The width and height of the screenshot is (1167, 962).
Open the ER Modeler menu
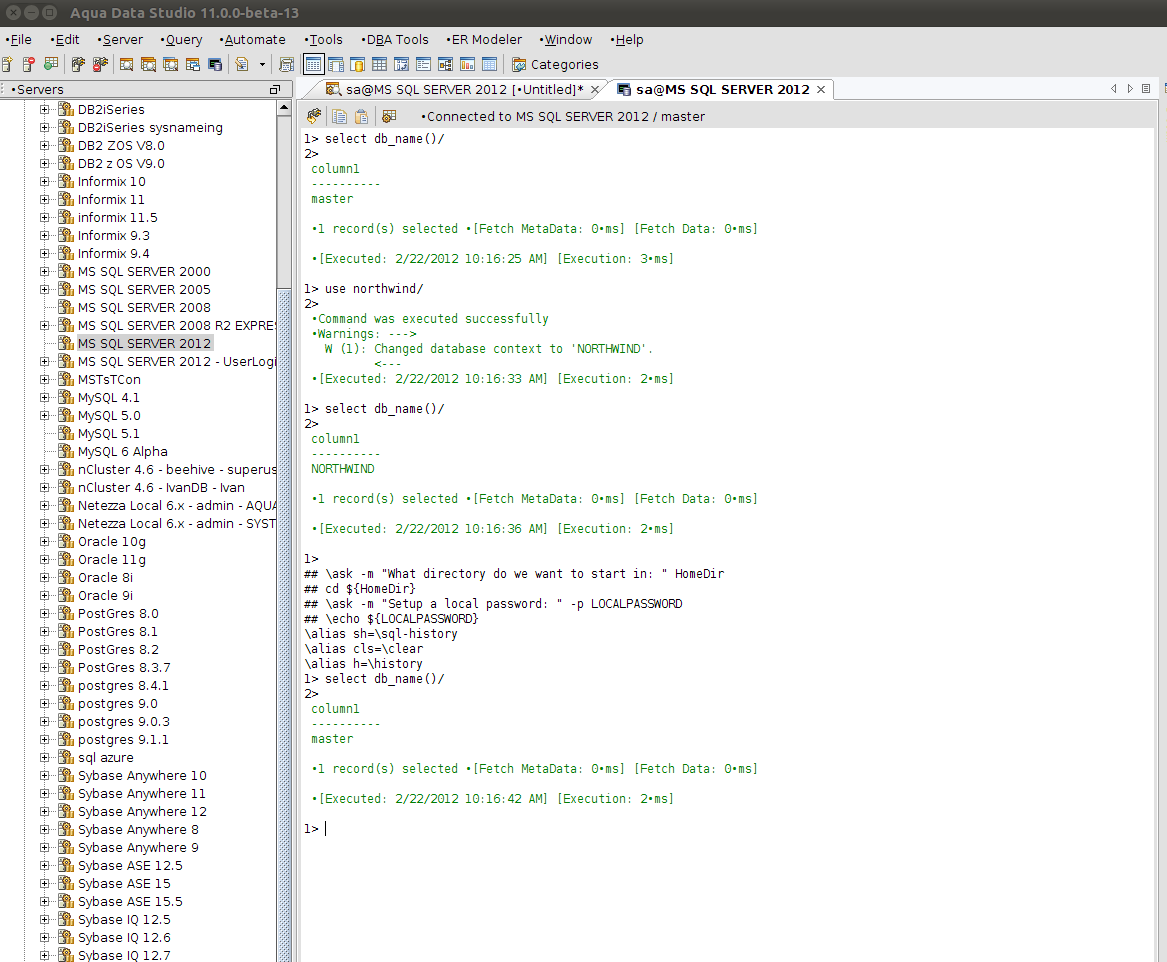point(484,39)
